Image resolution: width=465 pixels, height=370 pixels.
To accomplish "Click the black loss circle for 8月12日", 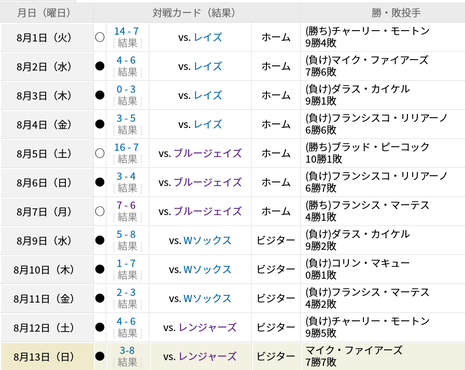I will 100,327.
